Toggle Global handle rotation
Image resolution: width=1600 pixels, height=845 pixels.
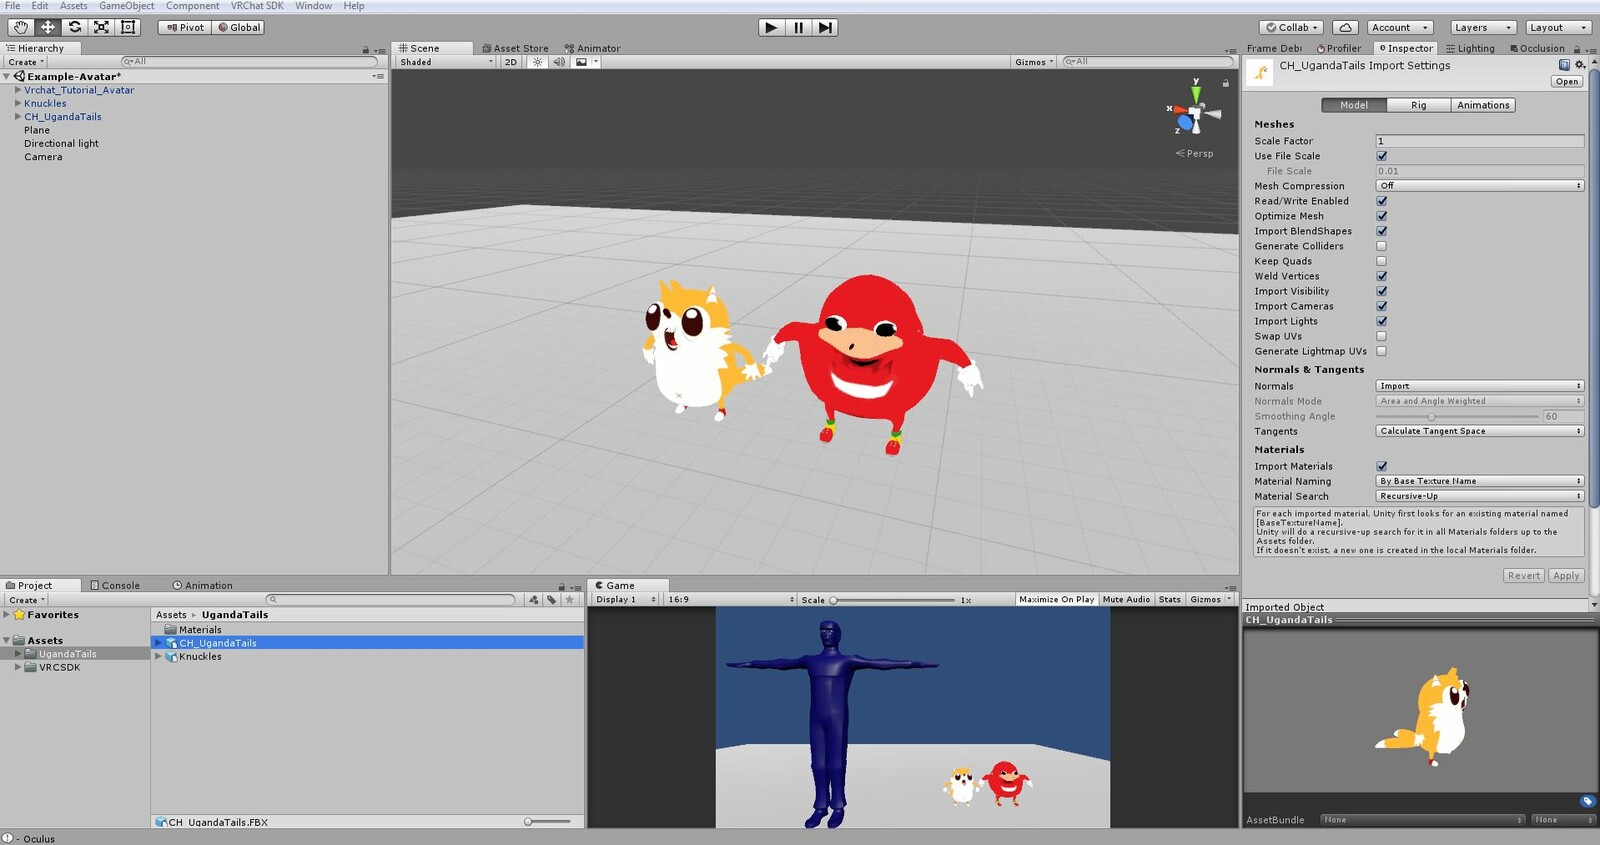[x=239, y=27]
